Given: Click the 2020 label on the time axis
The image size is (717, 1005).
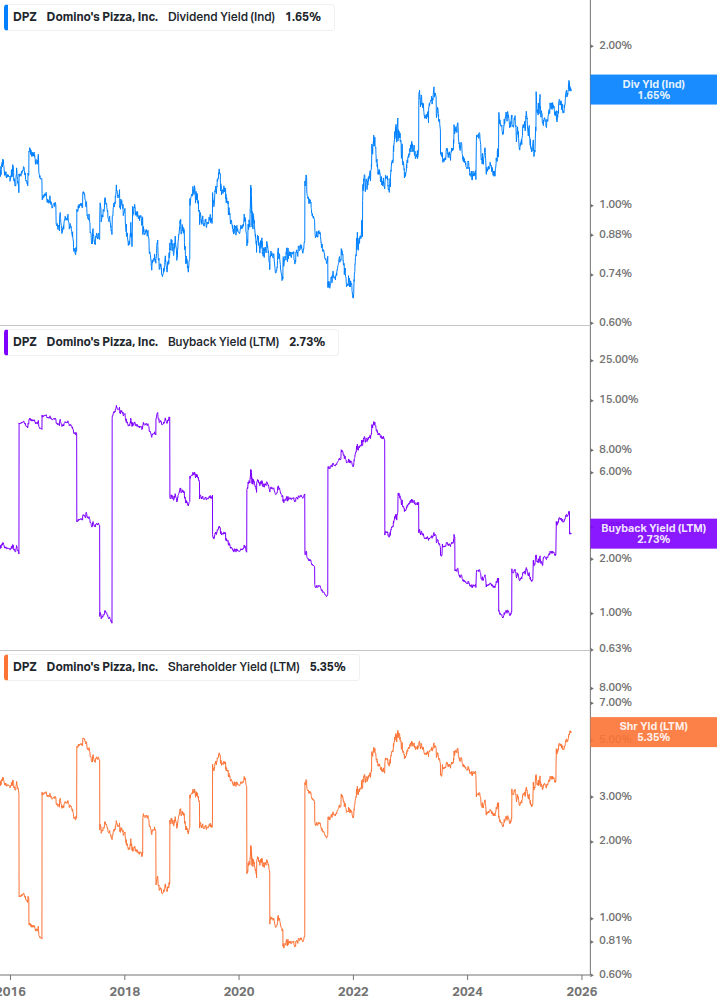Looking at the screenshot, I should [x=239, y=991].
